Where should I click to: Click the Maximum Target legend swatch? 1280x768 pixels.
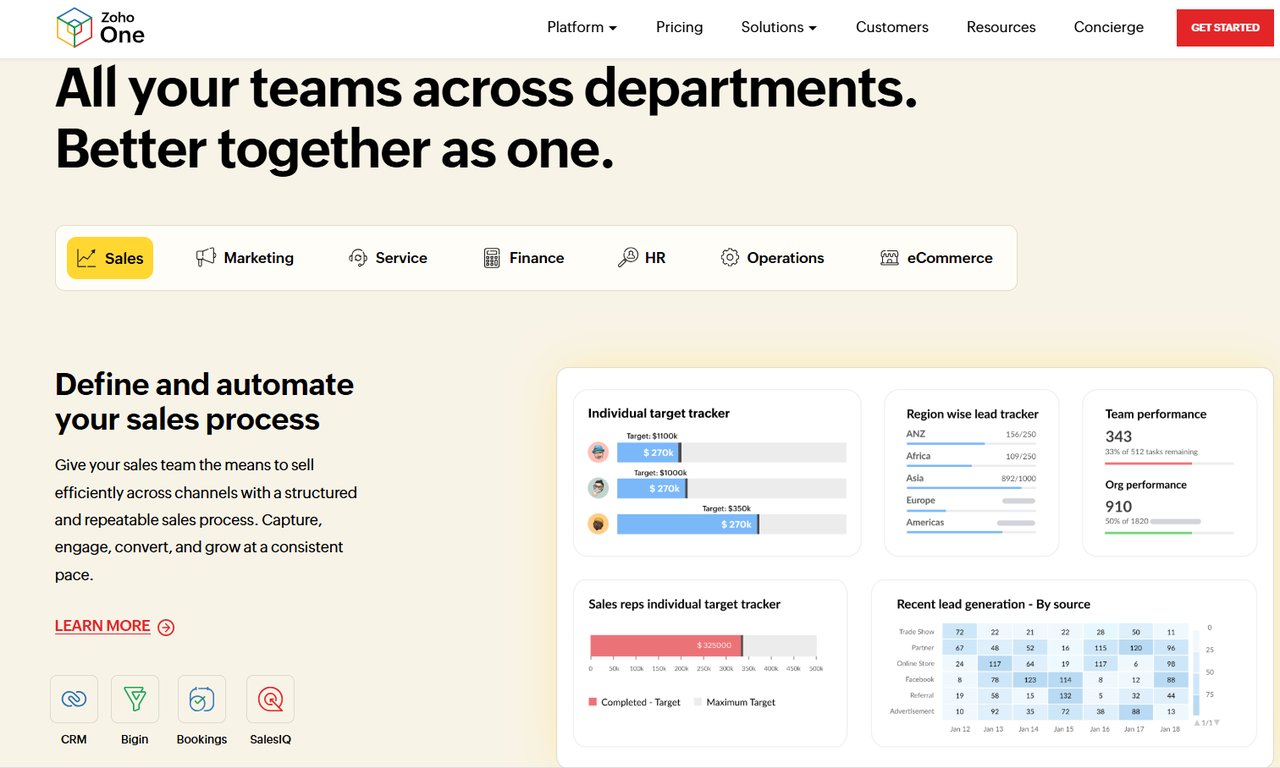[x=698, y=702]
